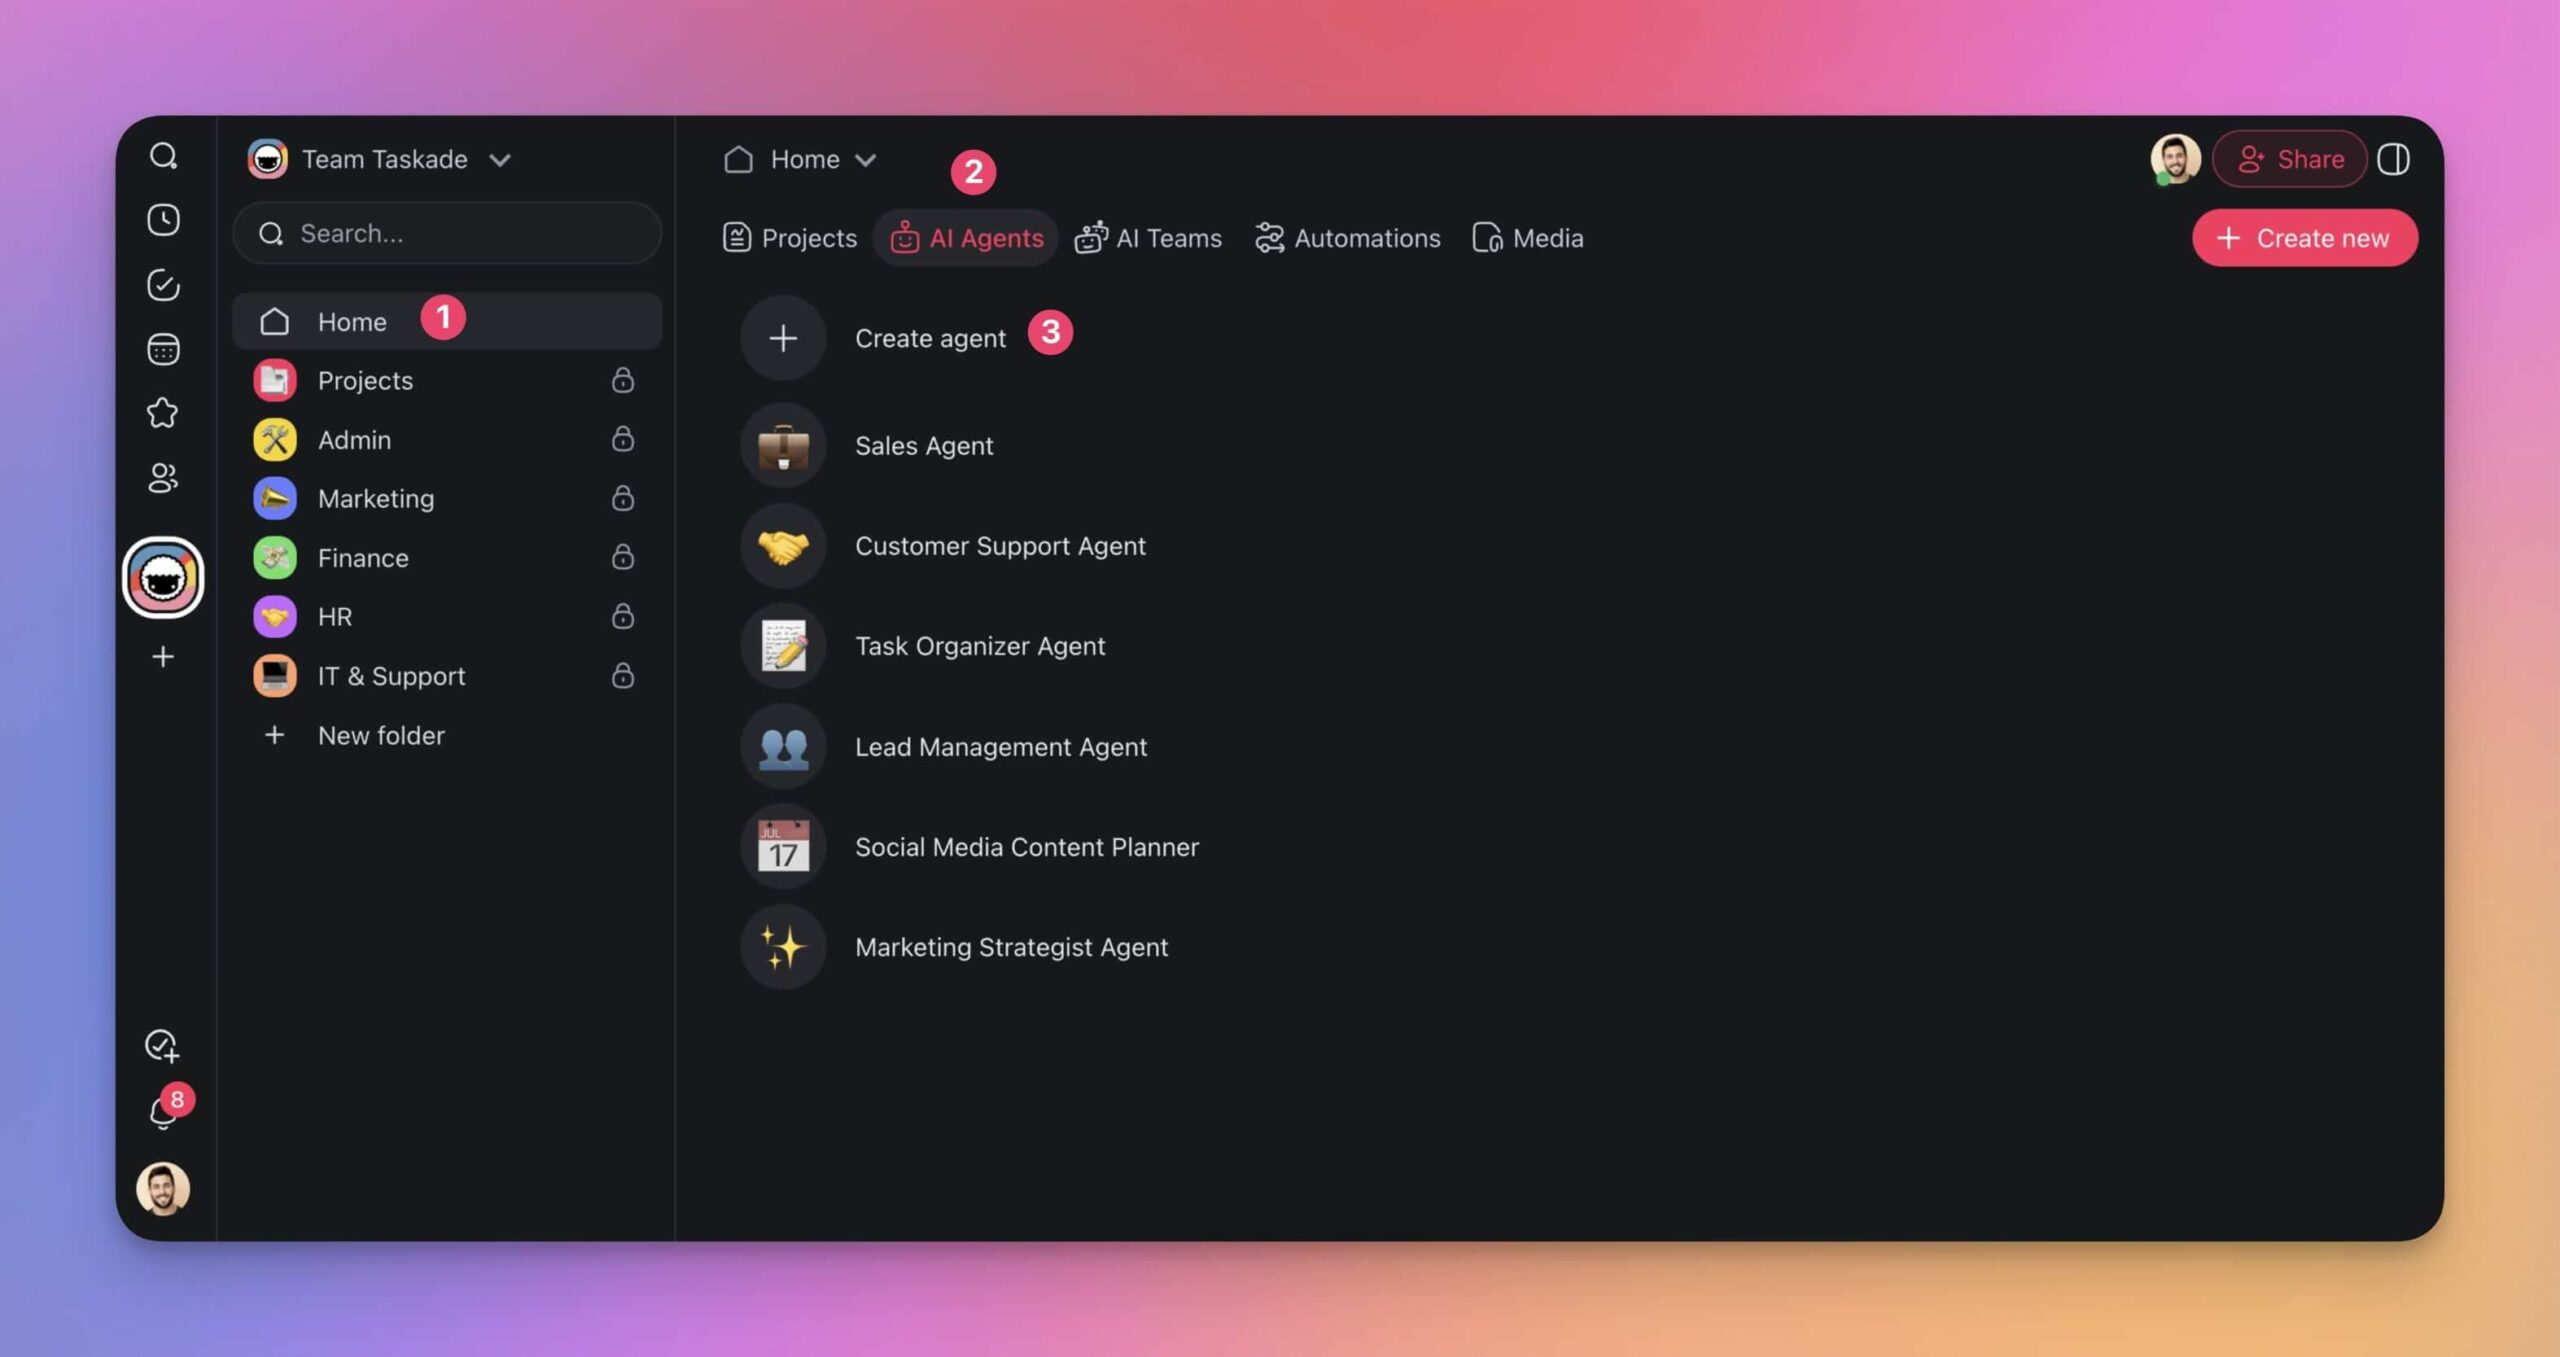2560x1357 pixels.
Task: Click the notifications bell icon
Action: [163, 1113]
